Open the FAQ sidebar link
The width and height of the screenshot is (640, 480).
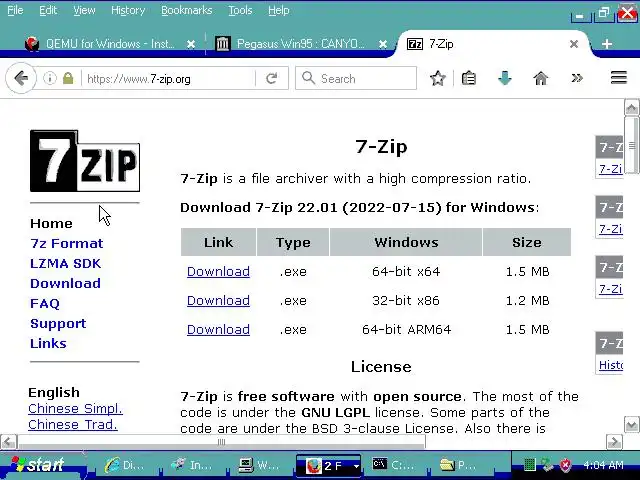click(x=45, y=303)
